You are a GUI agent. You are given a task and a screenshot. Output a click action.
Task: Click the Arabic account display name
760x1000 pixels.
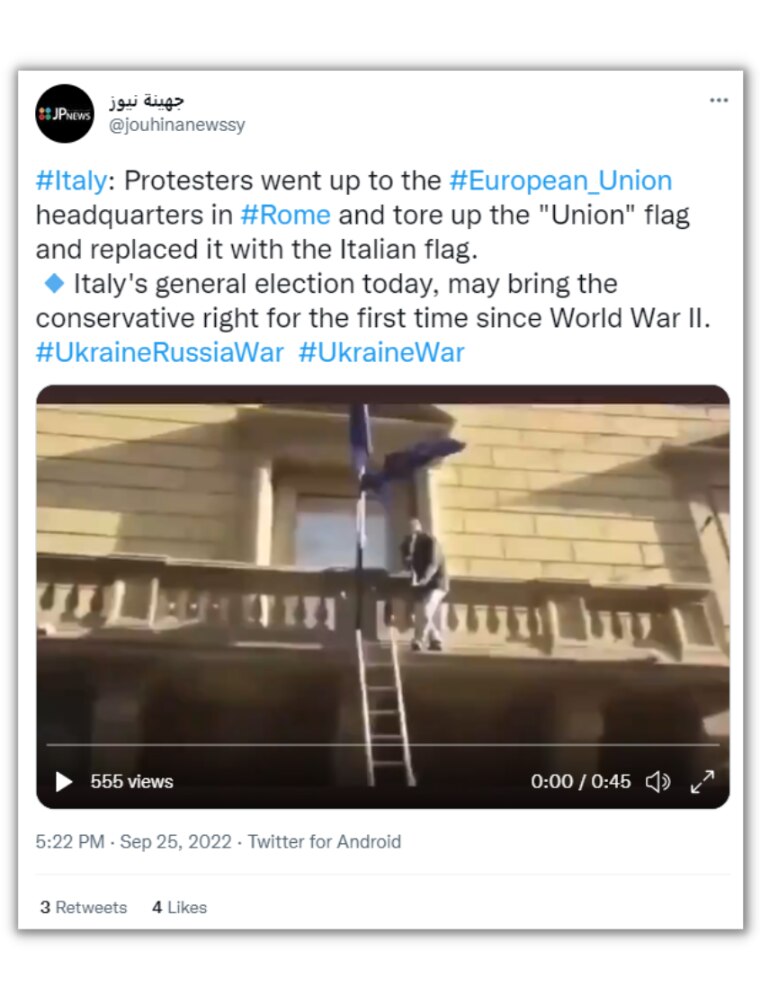tap(147, 101)
